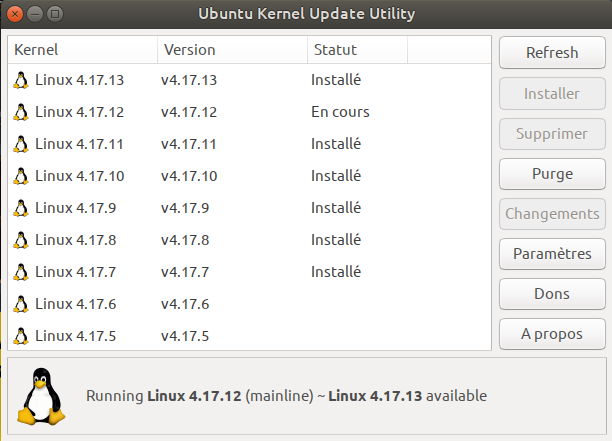
Task: Select the Linux 4.17.12 row name
Action: tap(80, 112)
